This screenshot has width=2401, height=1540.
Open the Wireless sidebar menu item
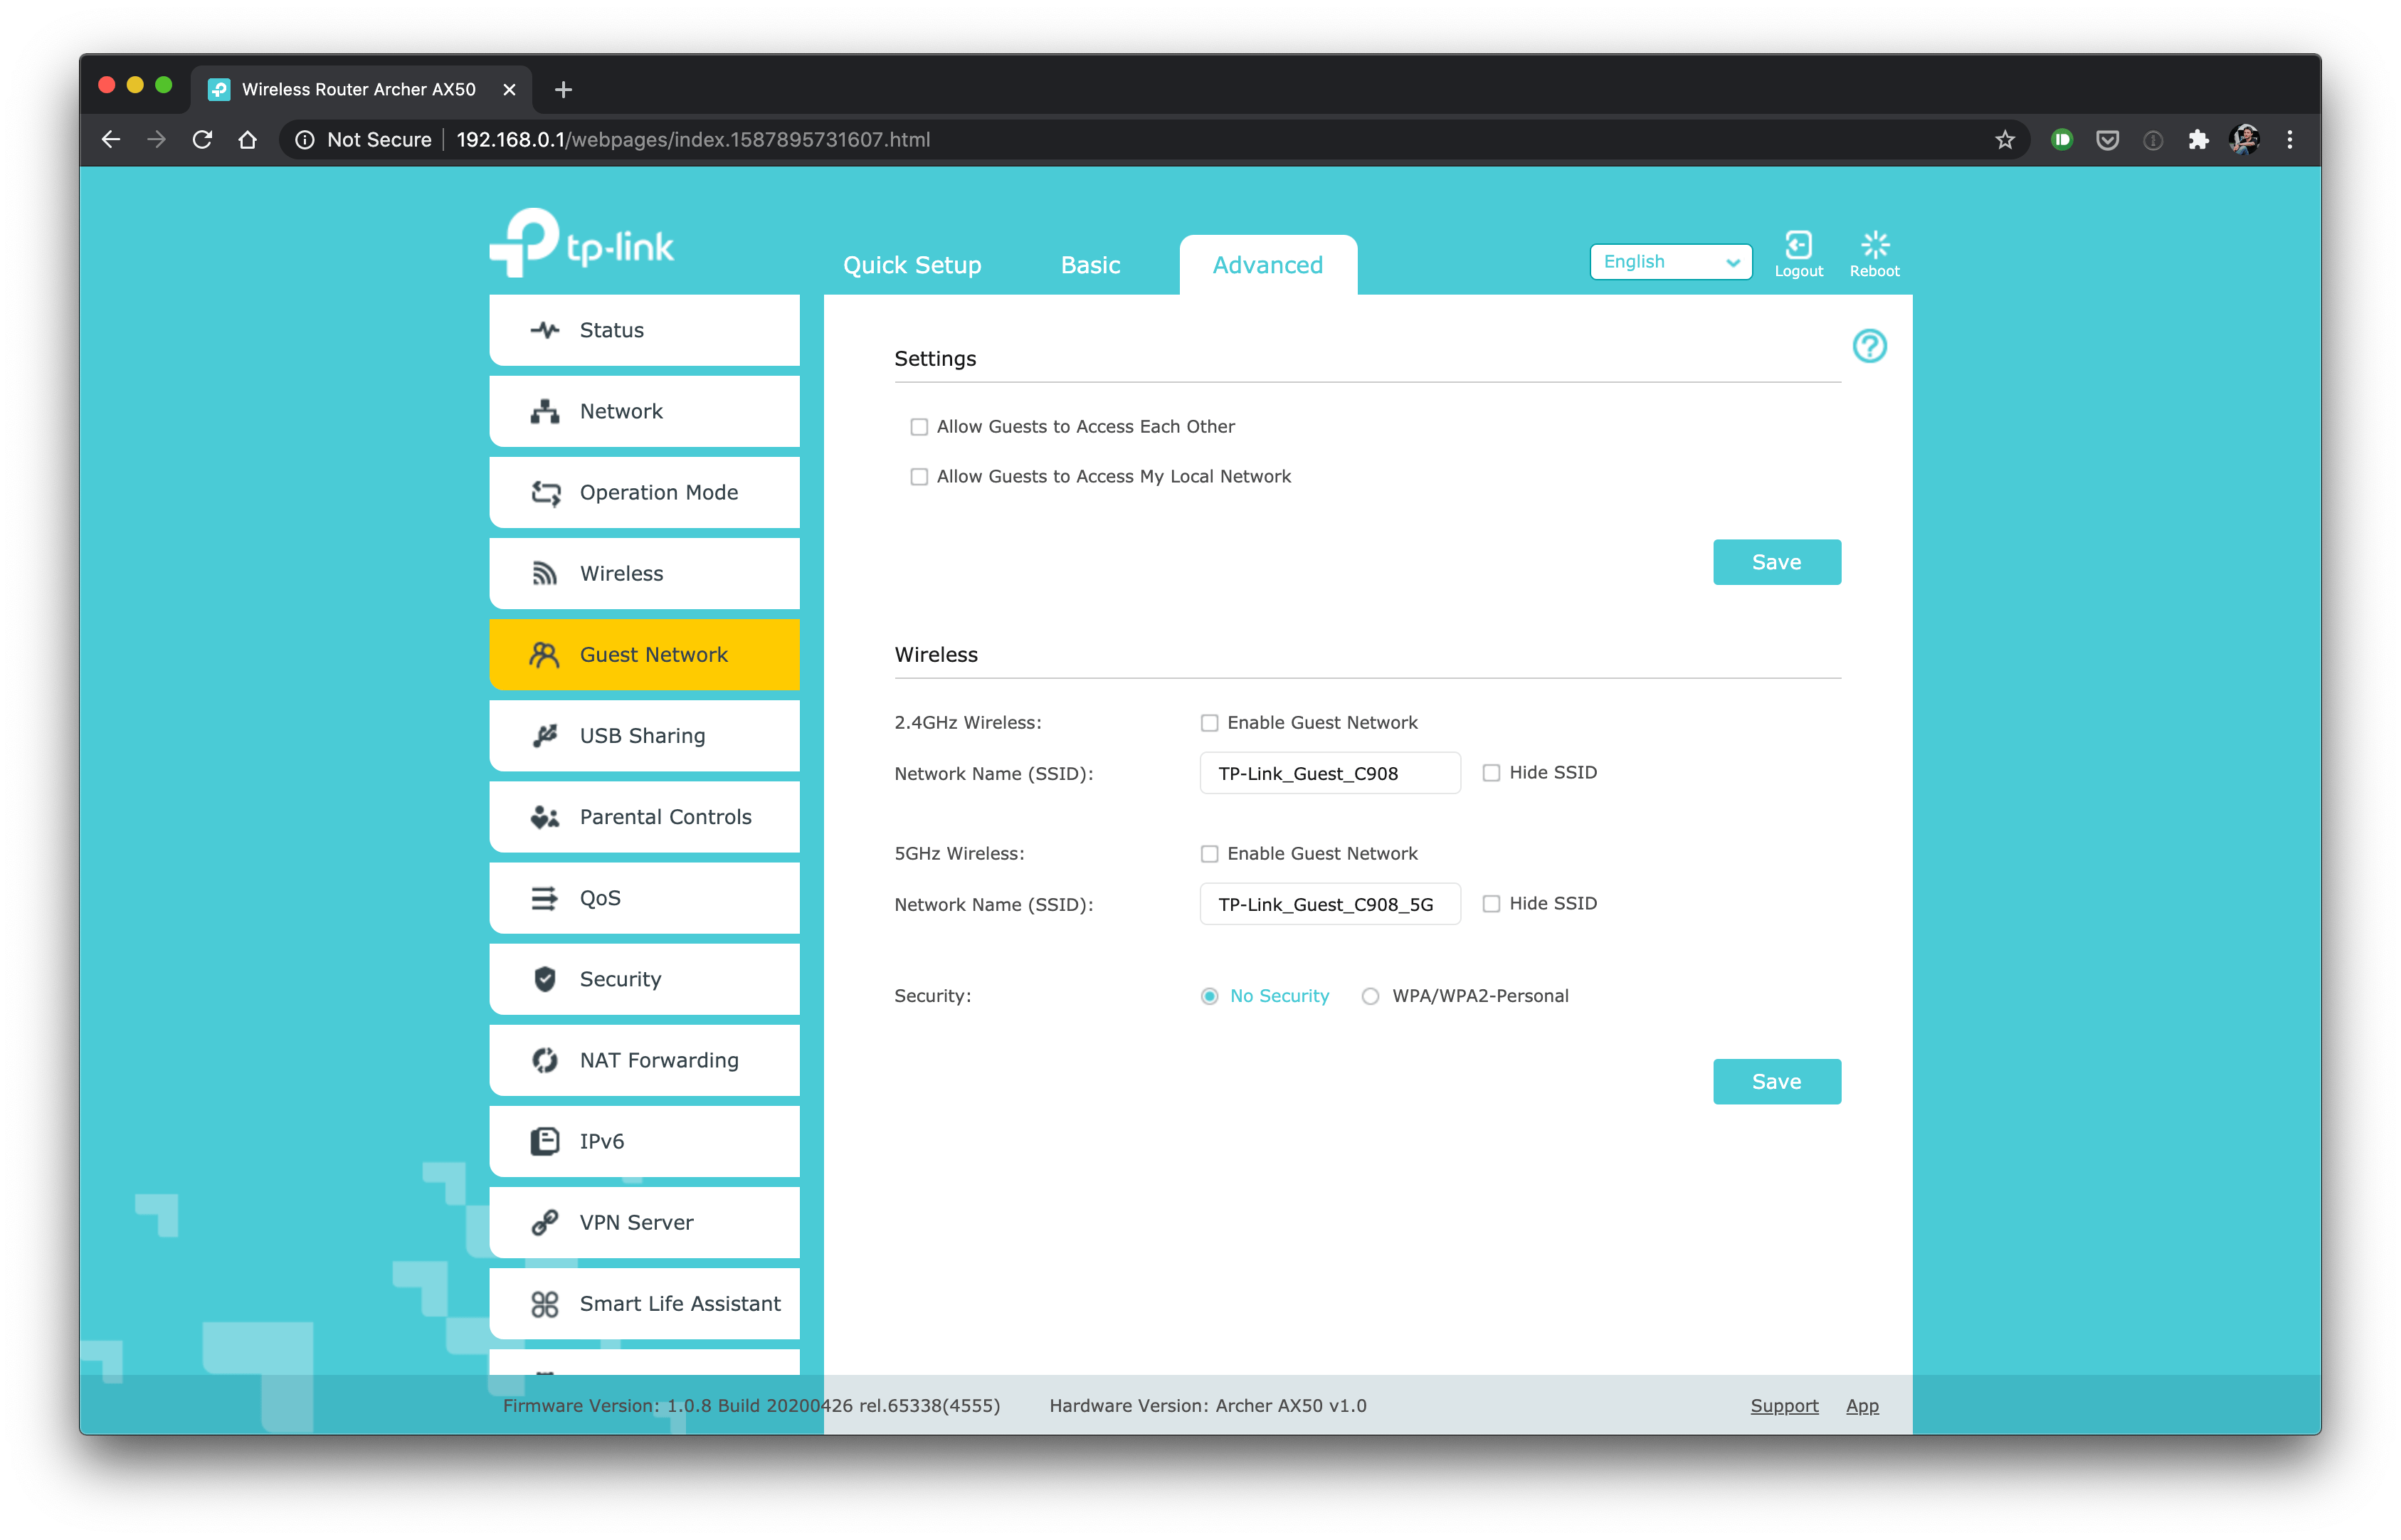click(644, 573)
